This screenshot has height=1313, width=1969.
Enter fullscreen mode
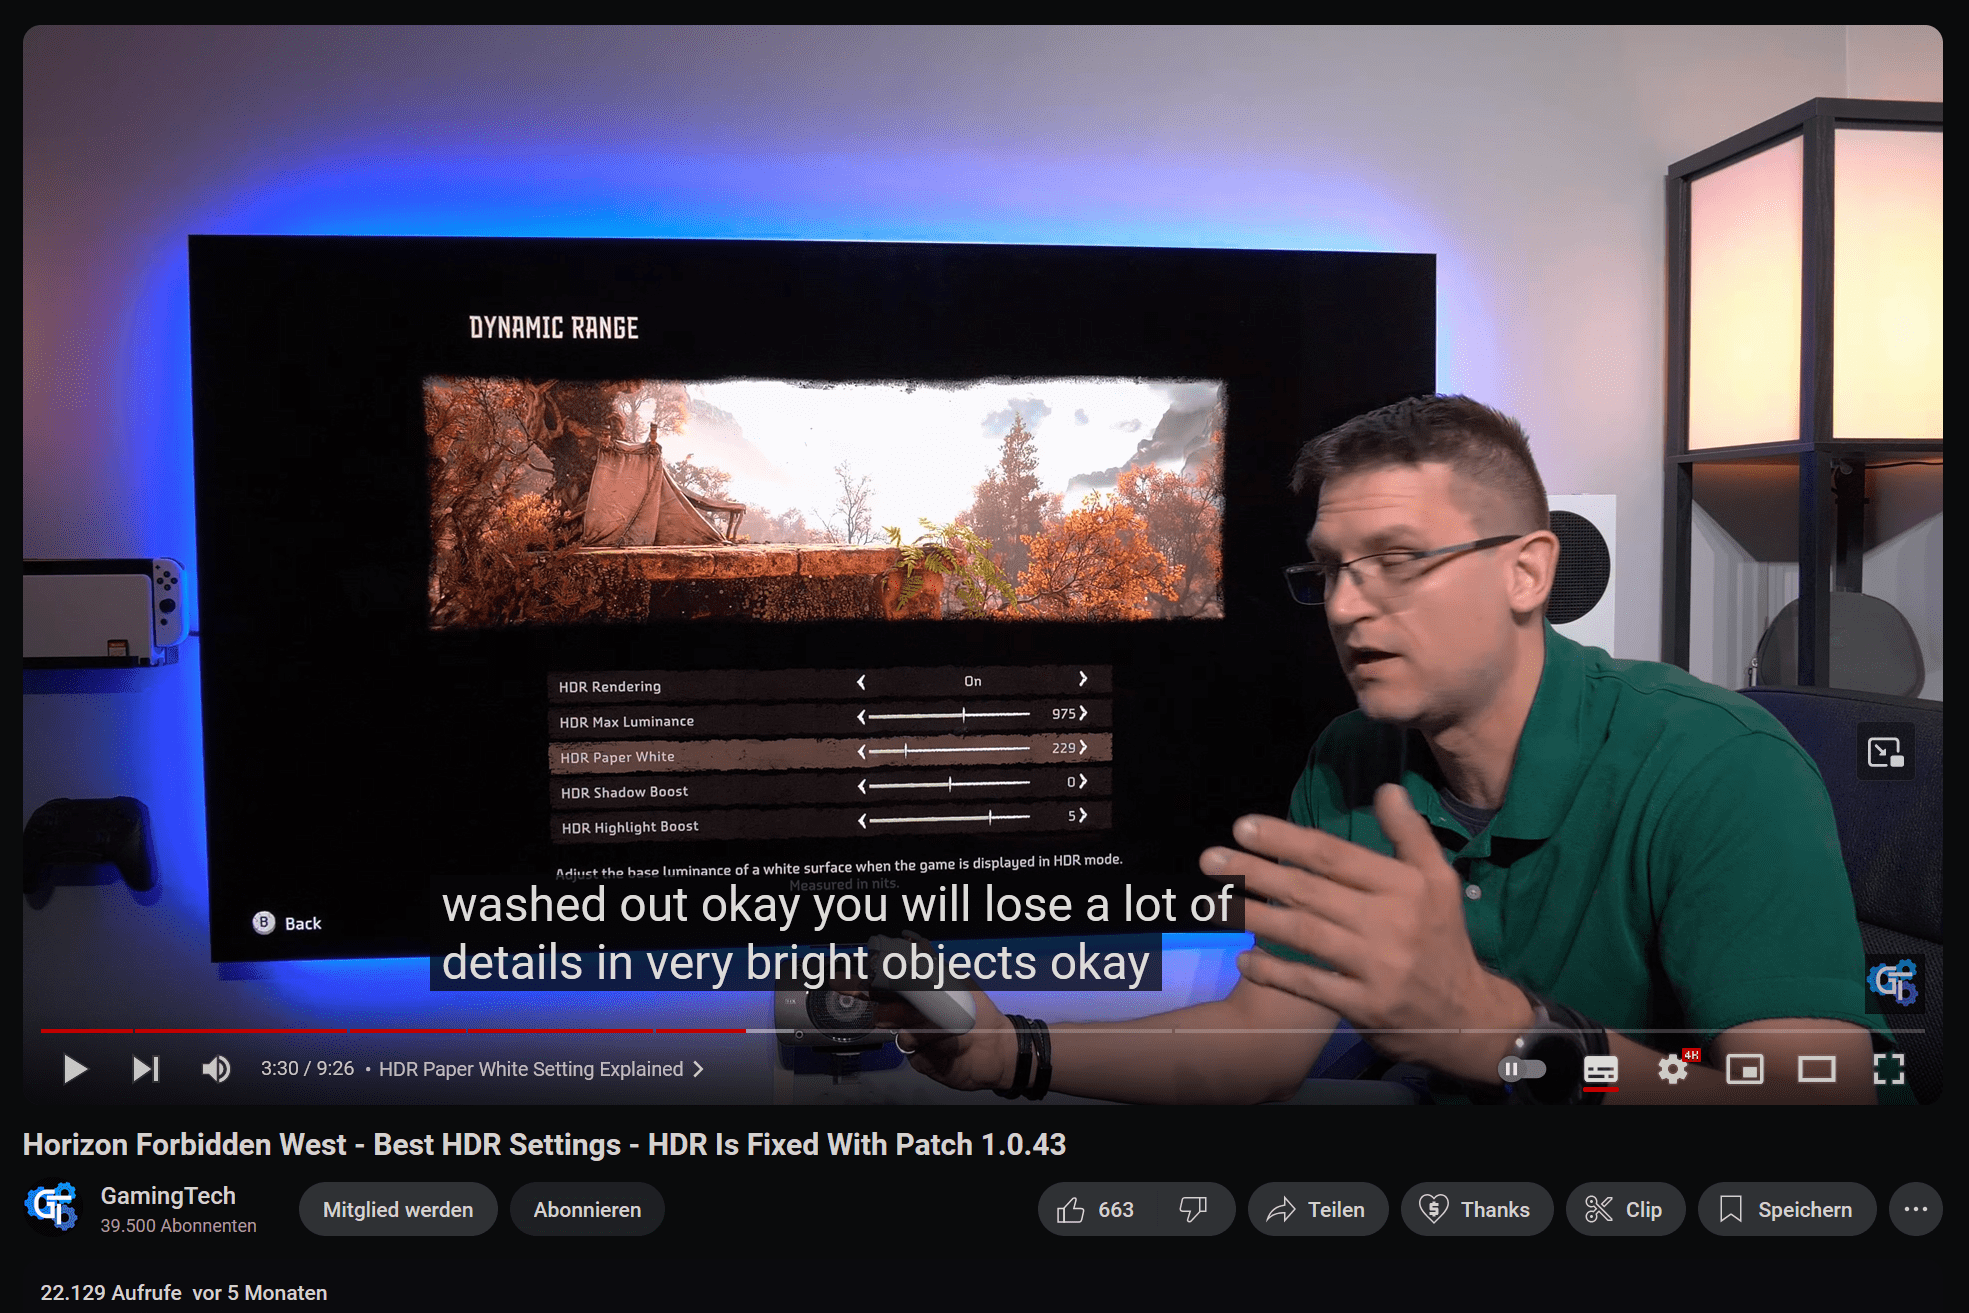coord(1889,1069)
